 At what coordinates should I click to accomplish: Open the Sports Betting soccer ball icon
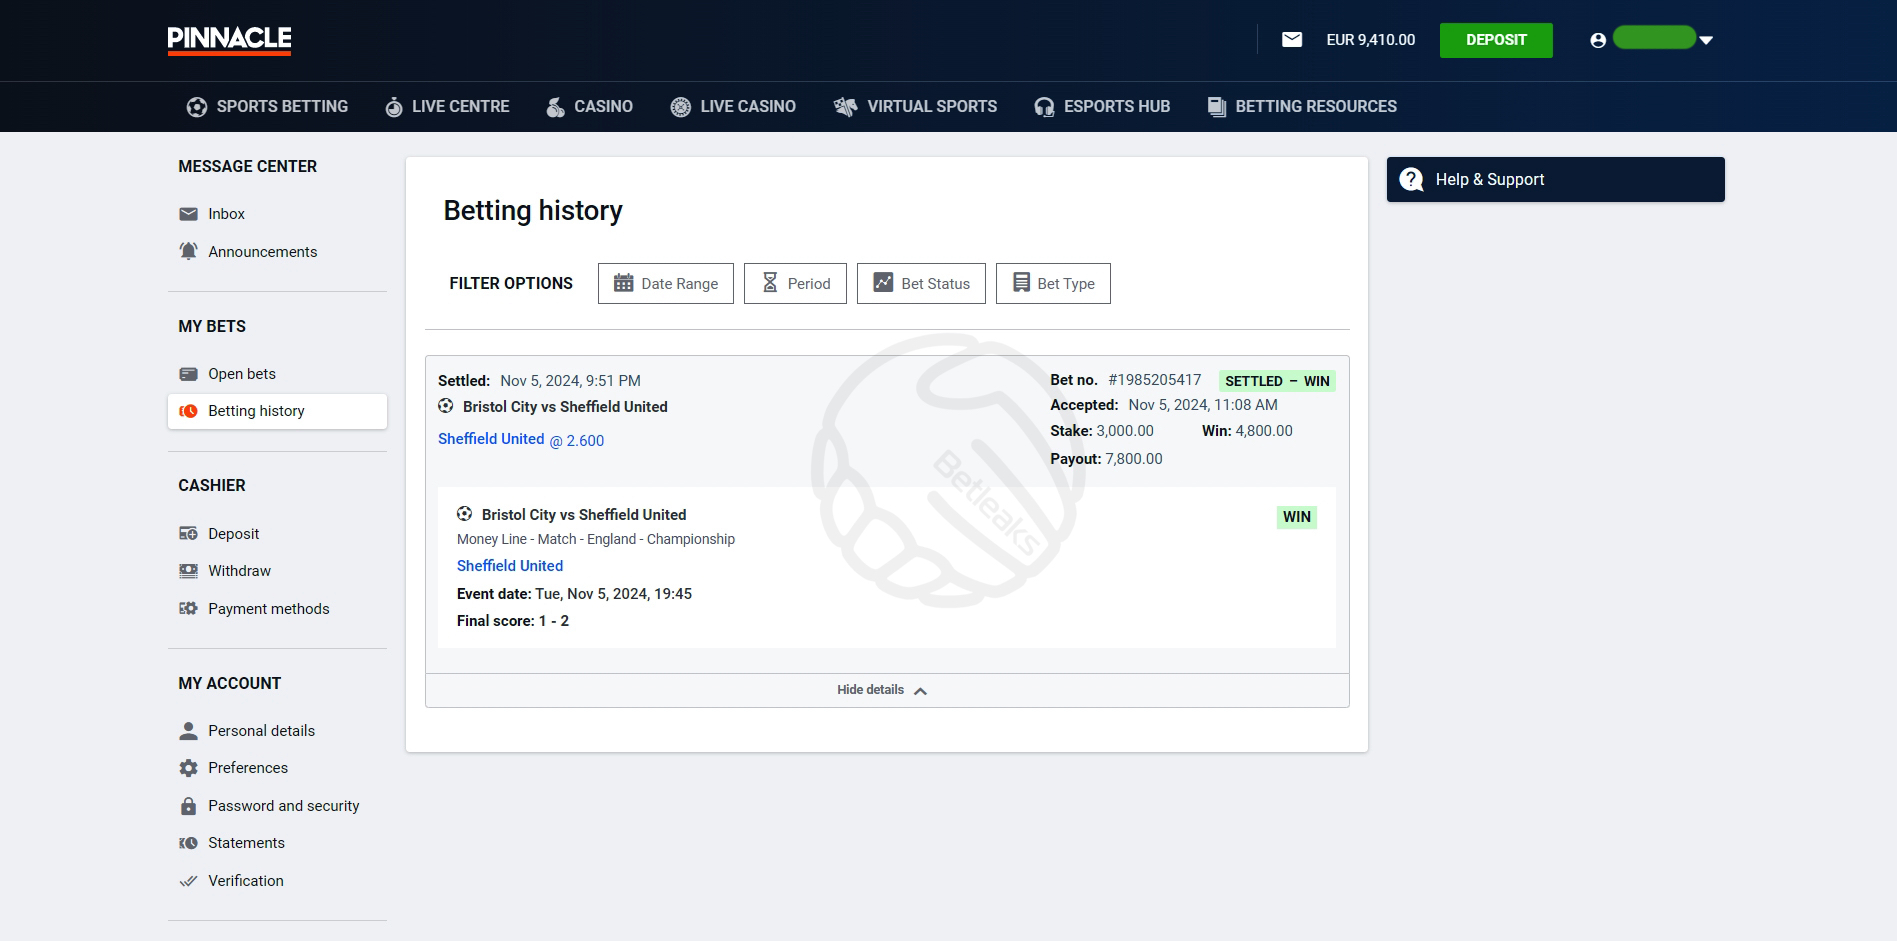tap(197, 107)
